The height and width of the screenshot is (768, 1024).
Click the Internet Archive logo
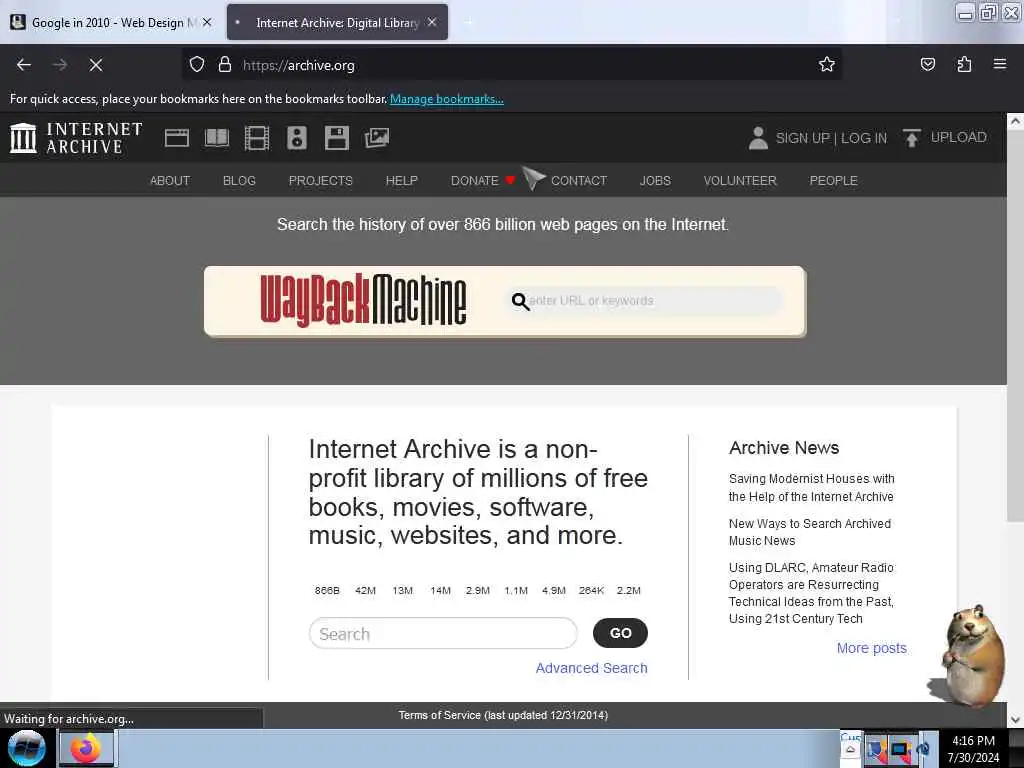click(x=76, y=138)
